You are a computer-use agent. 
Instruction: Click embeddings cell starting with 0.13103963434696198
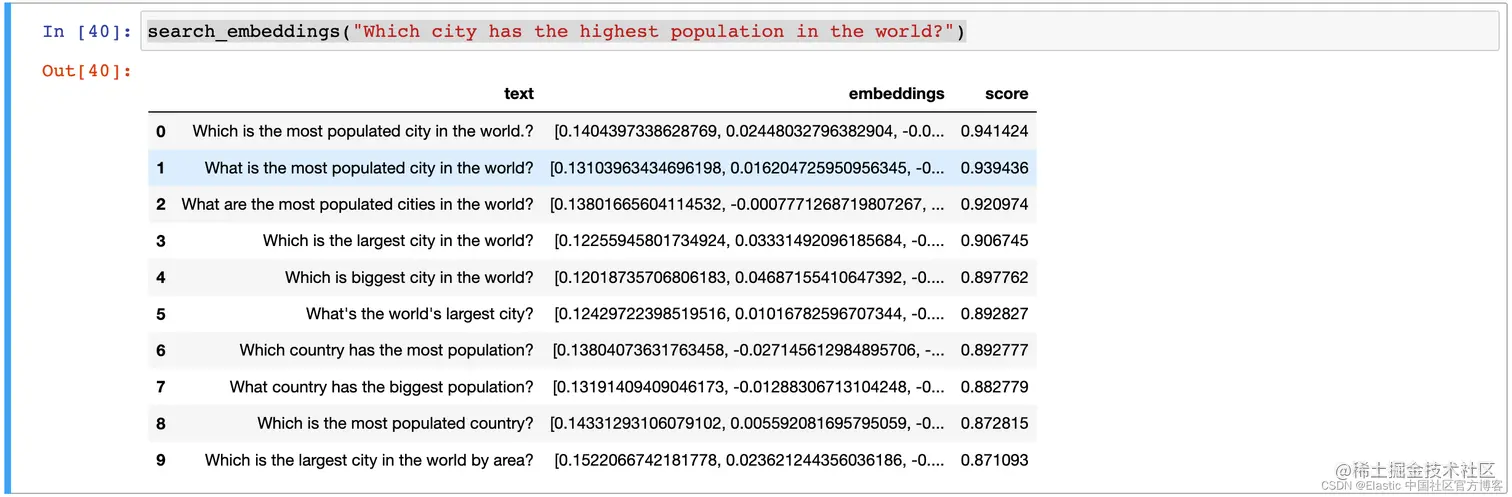click(x=747, y=168)
